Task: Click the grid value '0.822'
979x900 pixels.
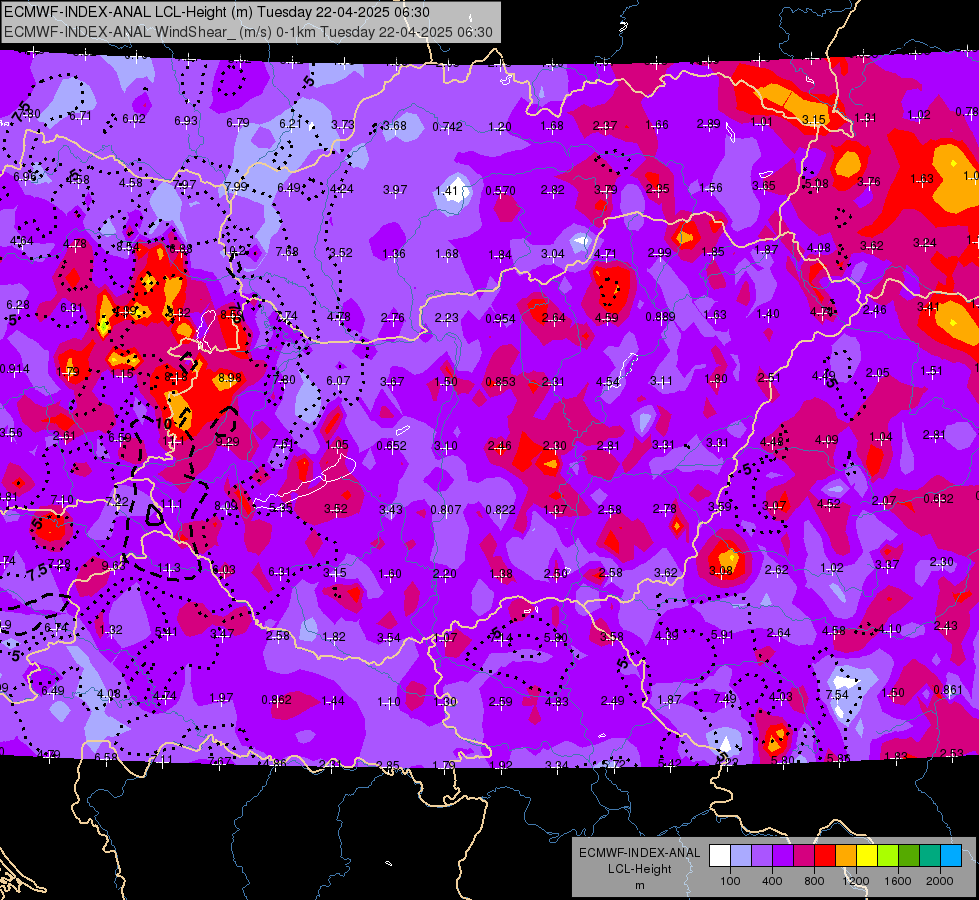Action: 500,510
